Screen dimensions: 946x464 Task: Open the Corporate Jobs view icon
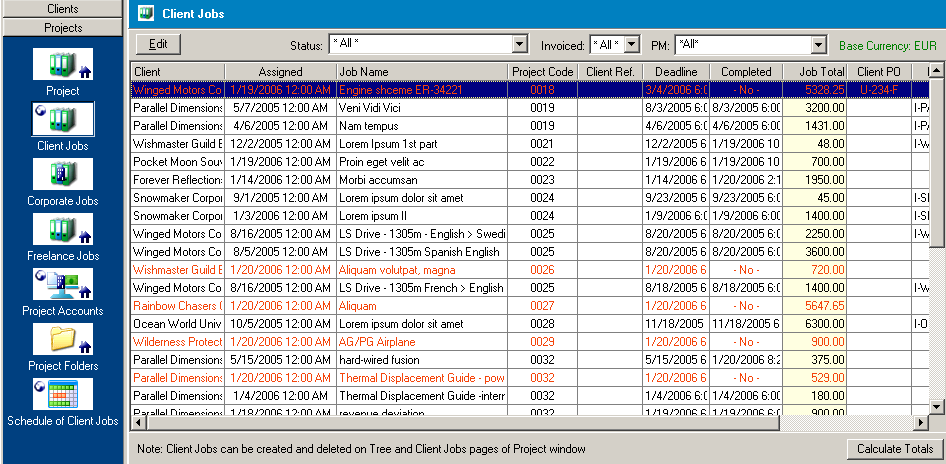(x=63, y=174)
